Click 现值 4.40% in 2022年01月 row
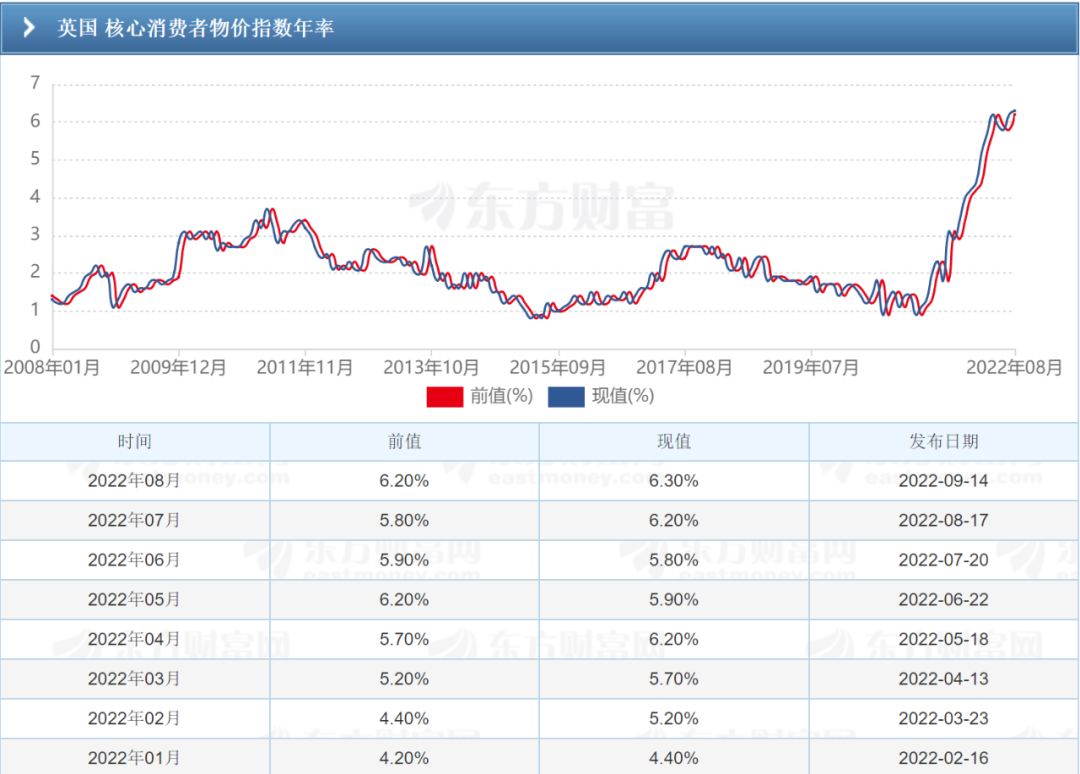This screenshot has width=1080, height=774. [x=674, y=758]
